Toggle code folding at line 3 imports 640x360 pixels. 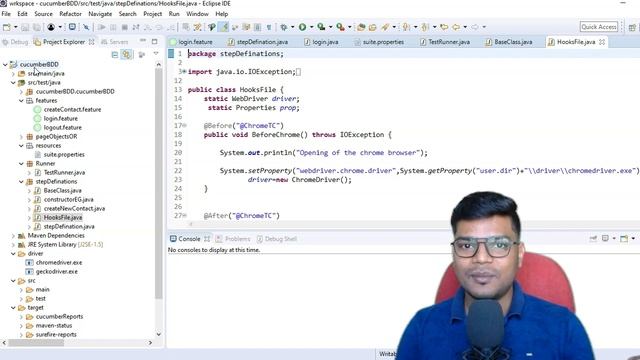[184, 71]
